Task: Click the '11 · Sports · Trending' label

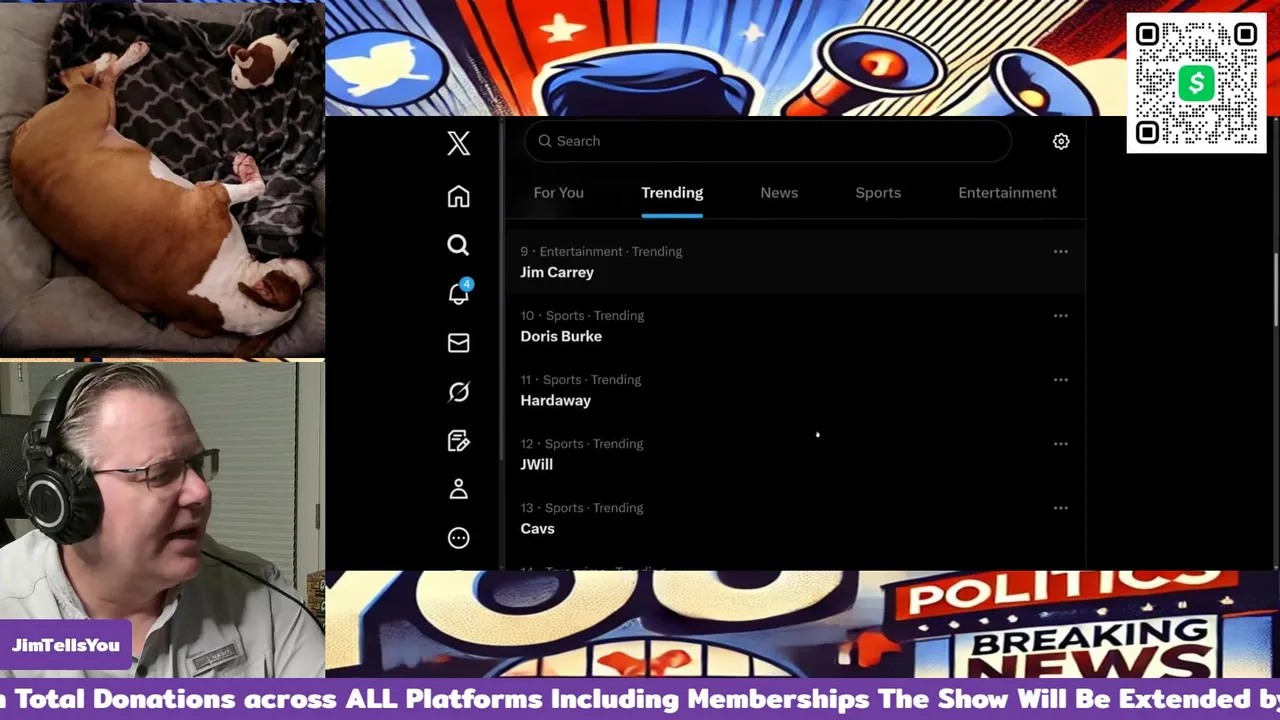Action: [580, 379]
